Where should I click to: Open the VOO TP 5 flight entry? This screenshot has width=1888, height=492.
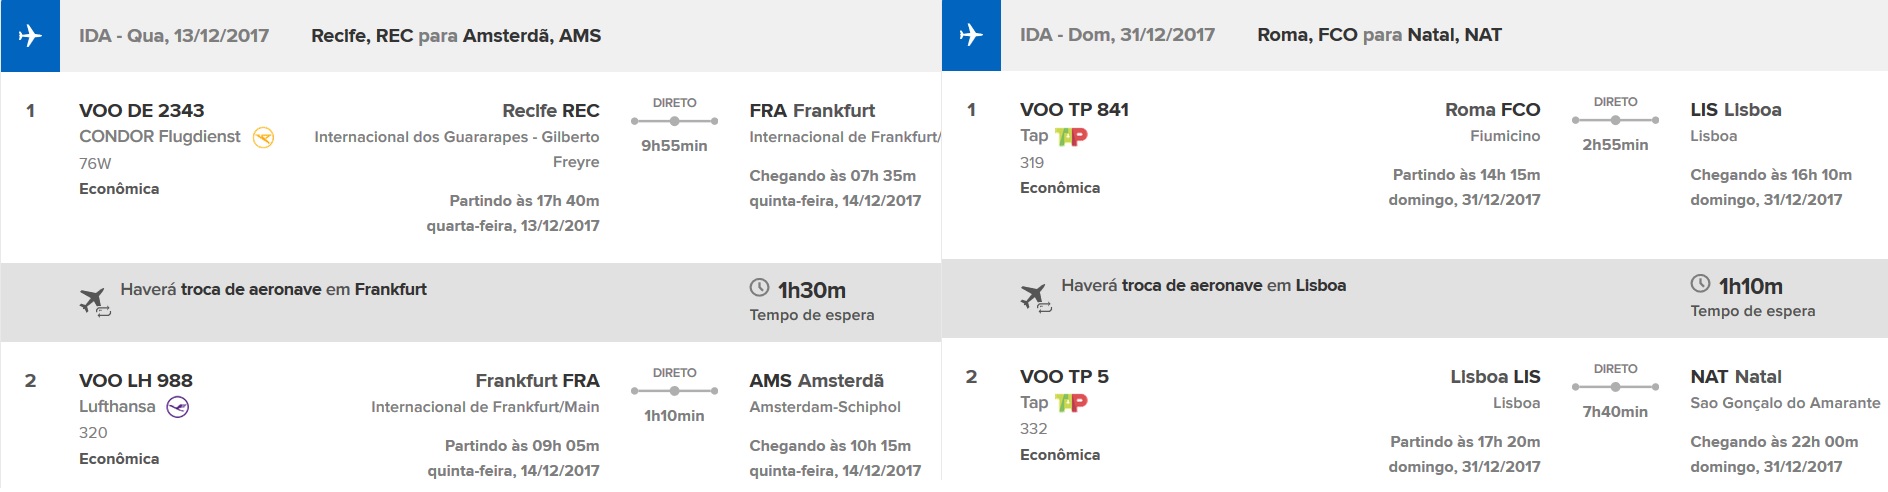(x=1064, y=377)
